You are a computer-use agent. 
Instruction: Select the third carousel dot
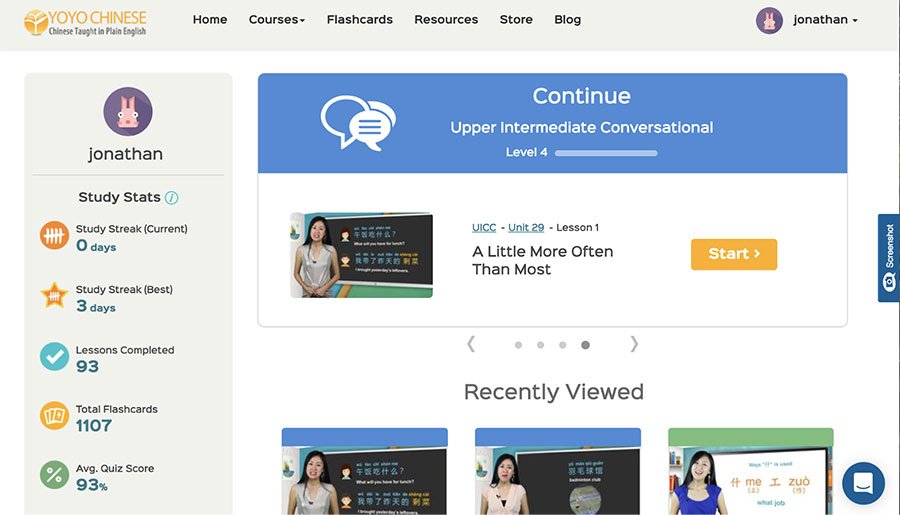pyautogui.click(x=562, y=345)
